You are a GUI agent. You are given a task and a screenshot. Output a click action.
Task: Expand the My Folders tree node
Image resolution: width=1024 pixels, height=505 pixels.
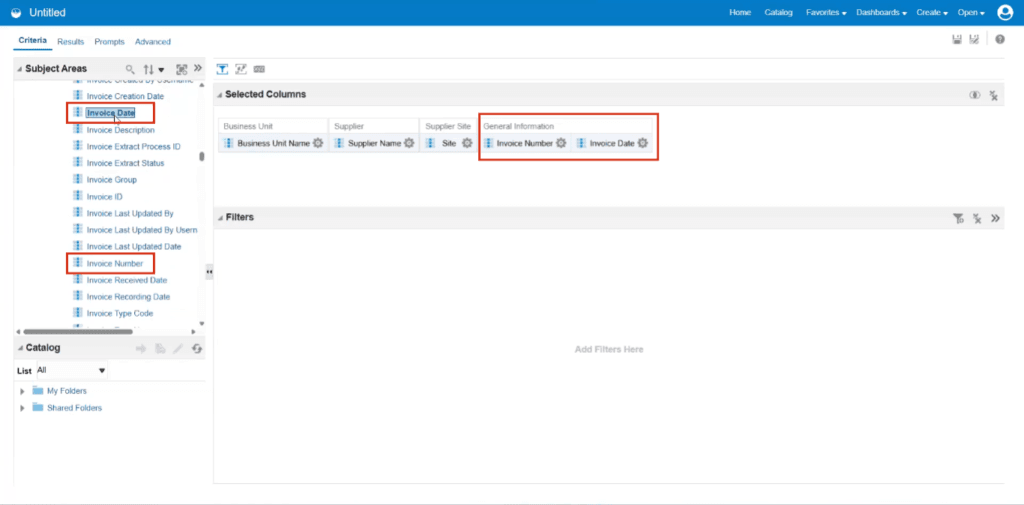coord(23,391)
